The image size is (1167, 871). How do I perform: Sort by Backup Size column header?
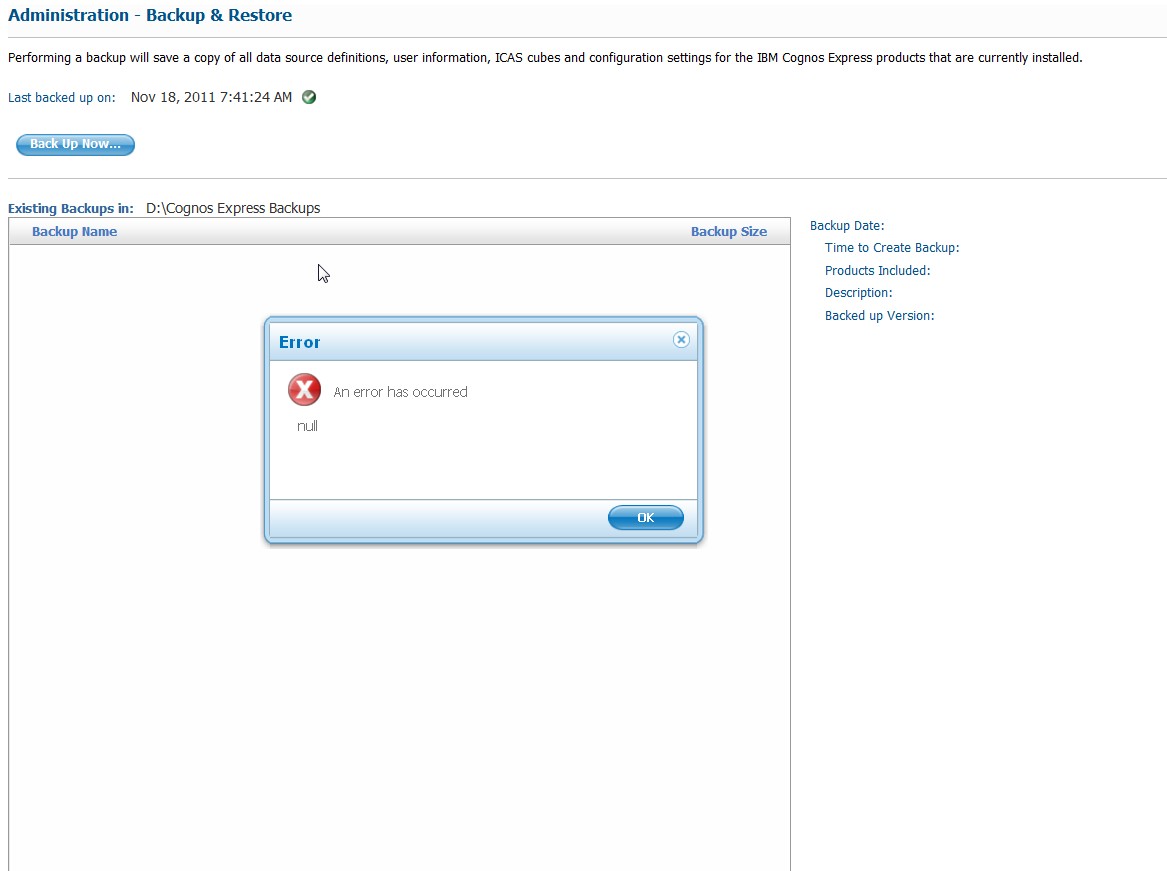pyautogui.click(x=729, y=232)
